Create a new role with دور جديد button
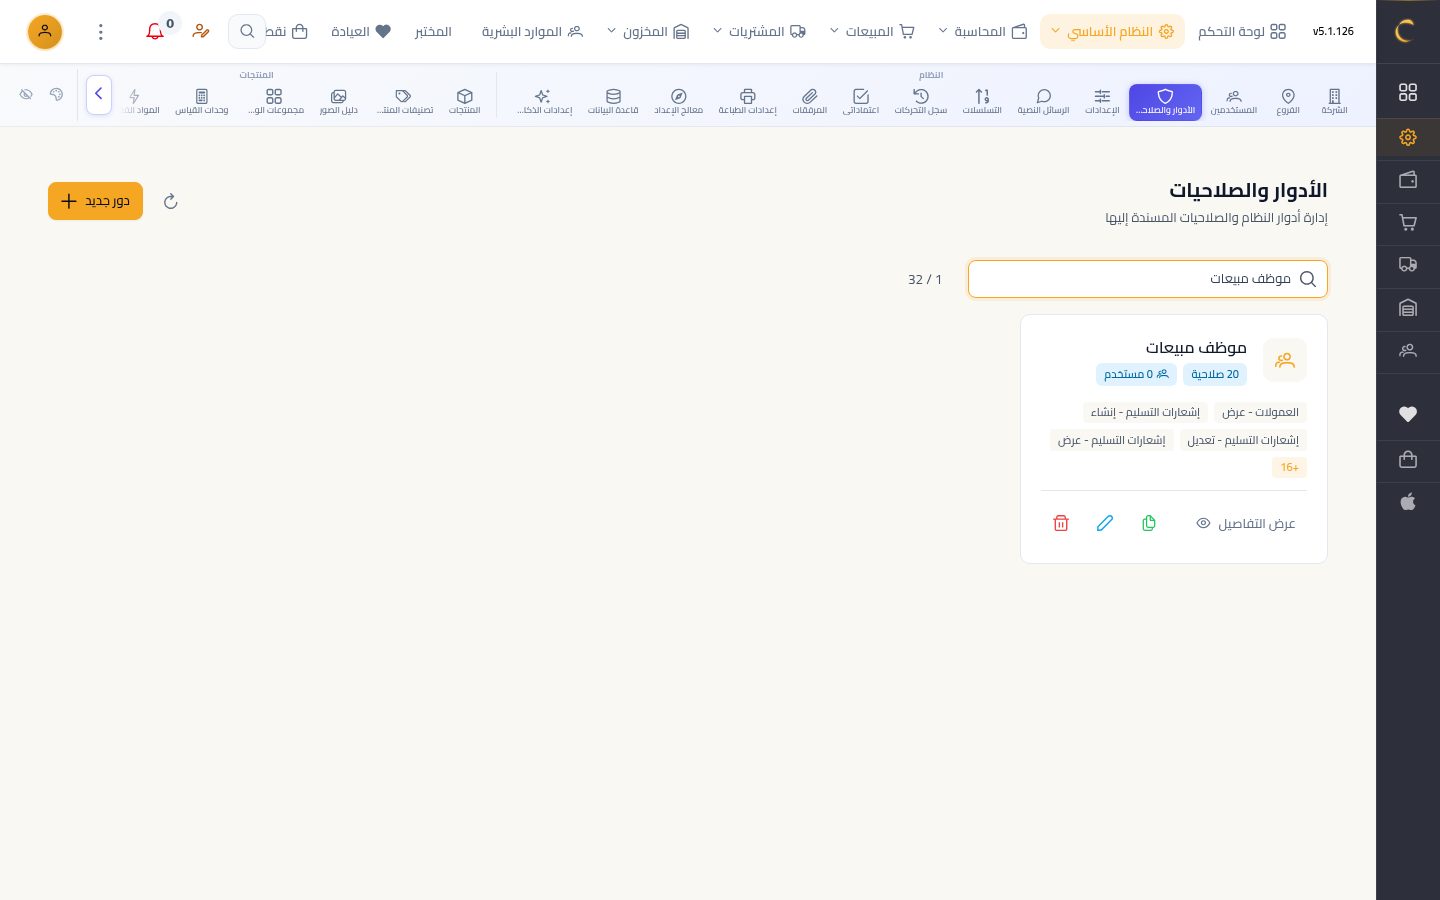1440x900 pixels. pyautogui.click(x=95, y=201)
